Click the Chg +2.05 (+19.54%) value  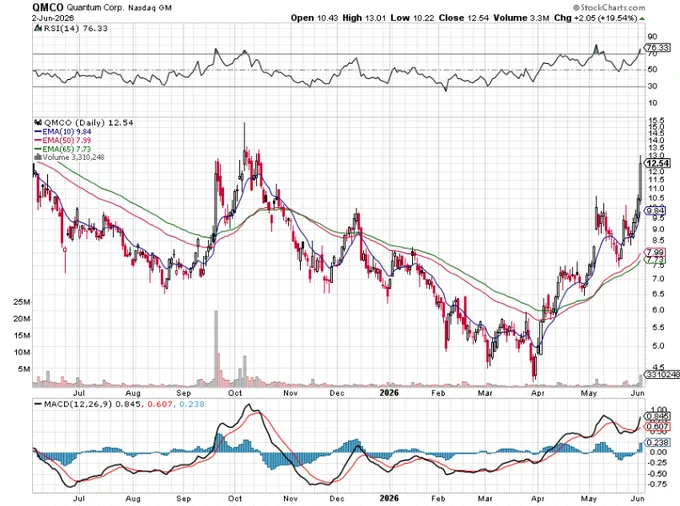point(595,18)
